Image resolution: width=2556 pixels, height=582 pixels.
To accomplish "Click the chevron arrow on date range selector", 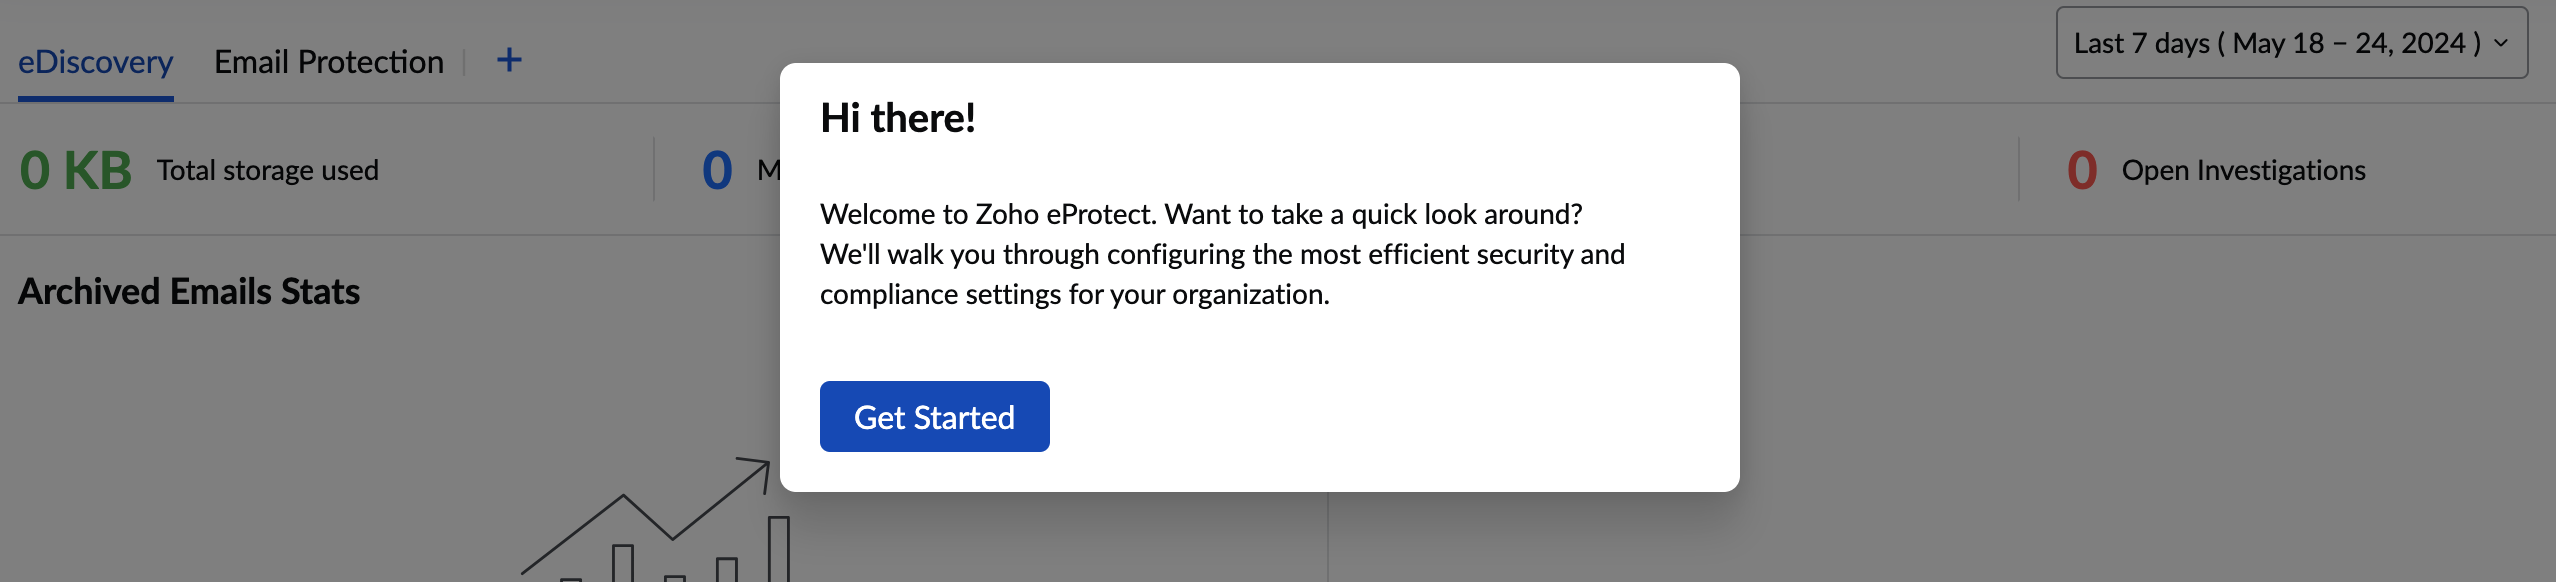I will tap(2501, 43).
